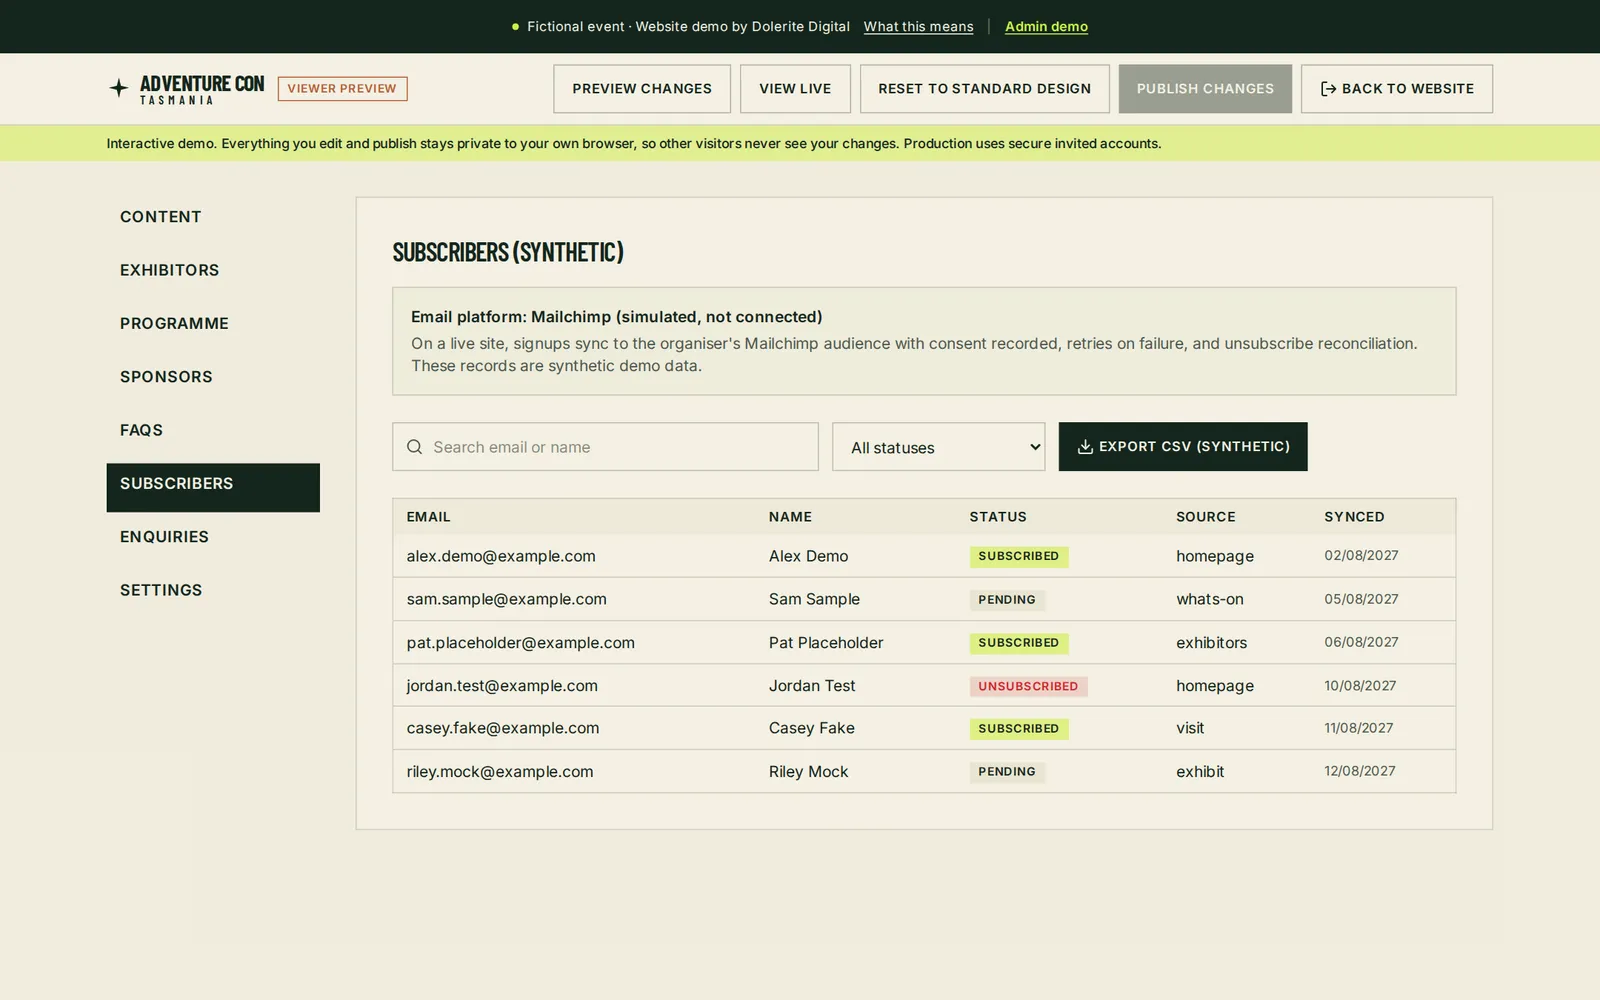This screenshot has height=1000, width=1600.
Task: Click Export CSV (Synthetic) button
Action: (x=1183, y=447)
